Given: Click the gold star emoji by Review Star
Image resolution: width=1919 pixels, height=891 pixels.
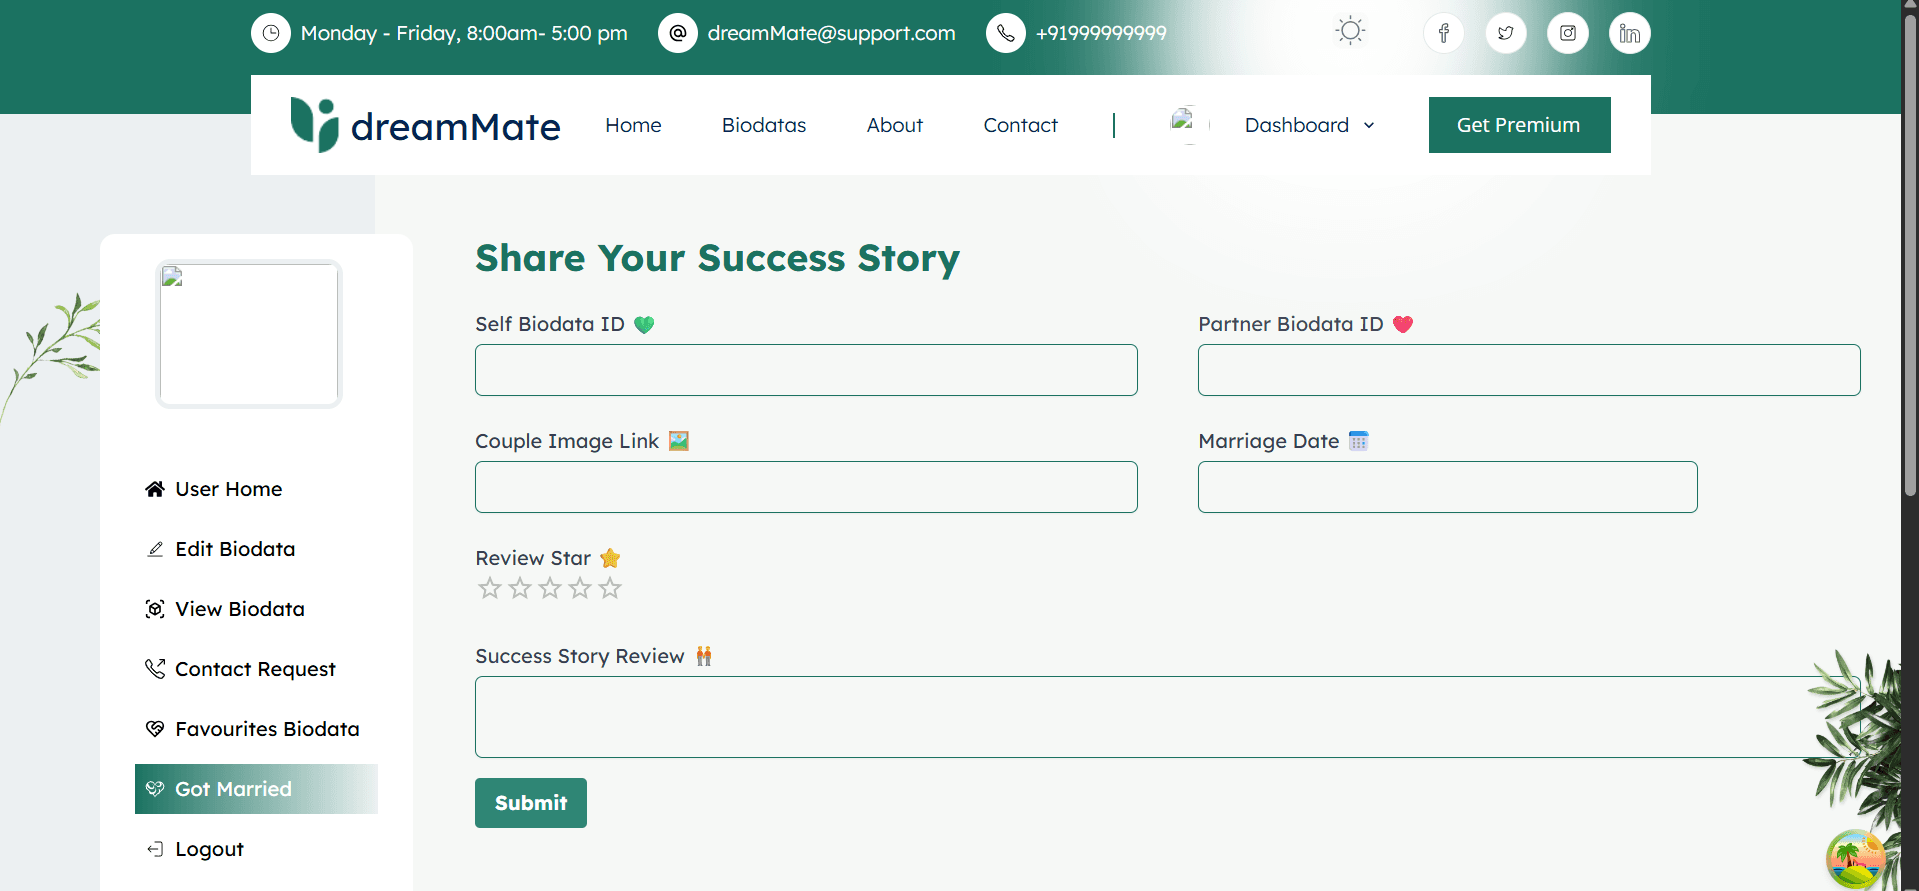Looking at the screenshot, I should 610,558.
